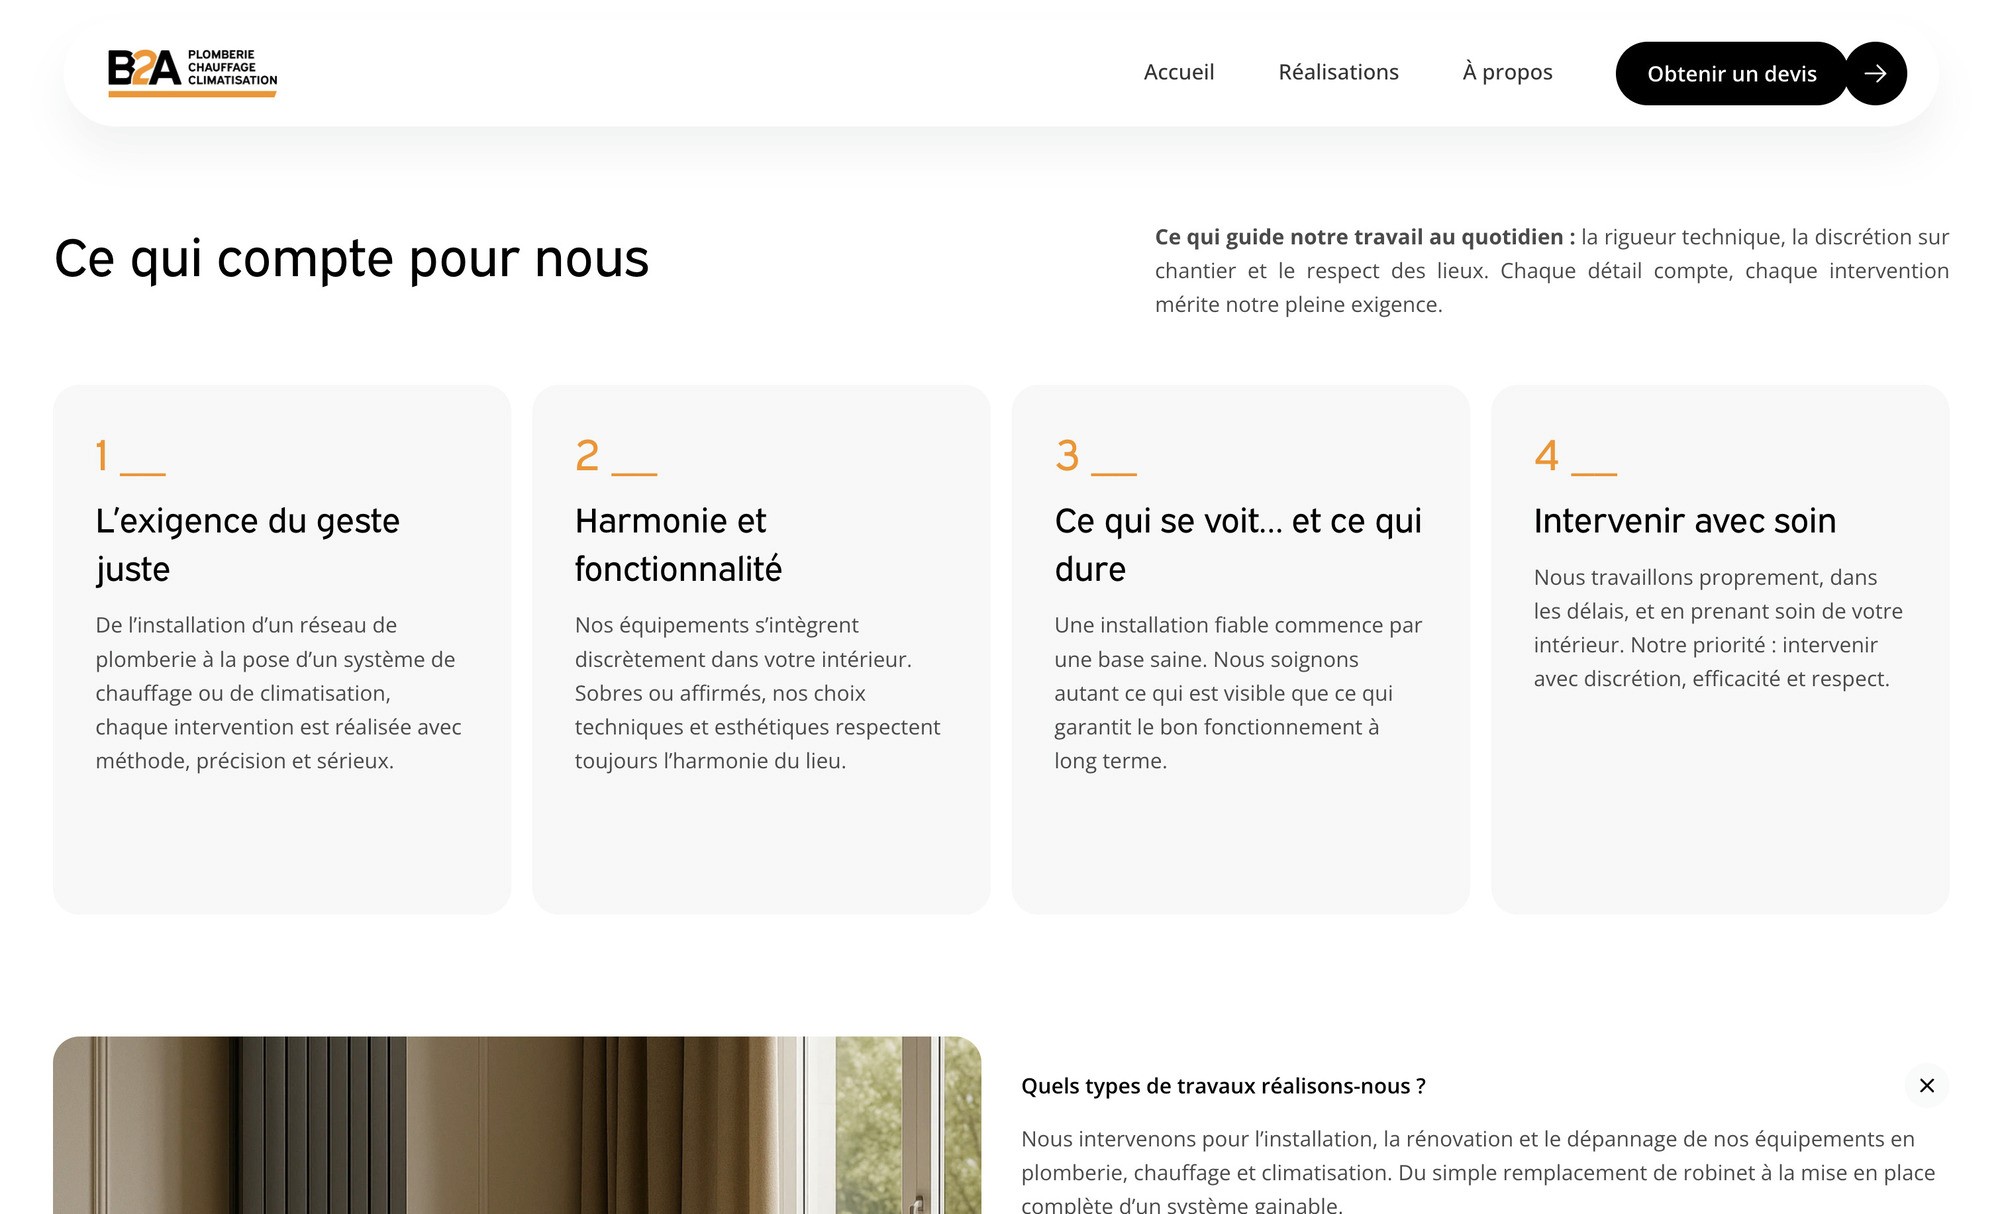Image resolution: width=2000 pixels, height=1214 pixels.
Task: Open the Accueil menu item
Action: pos(1178,72)
